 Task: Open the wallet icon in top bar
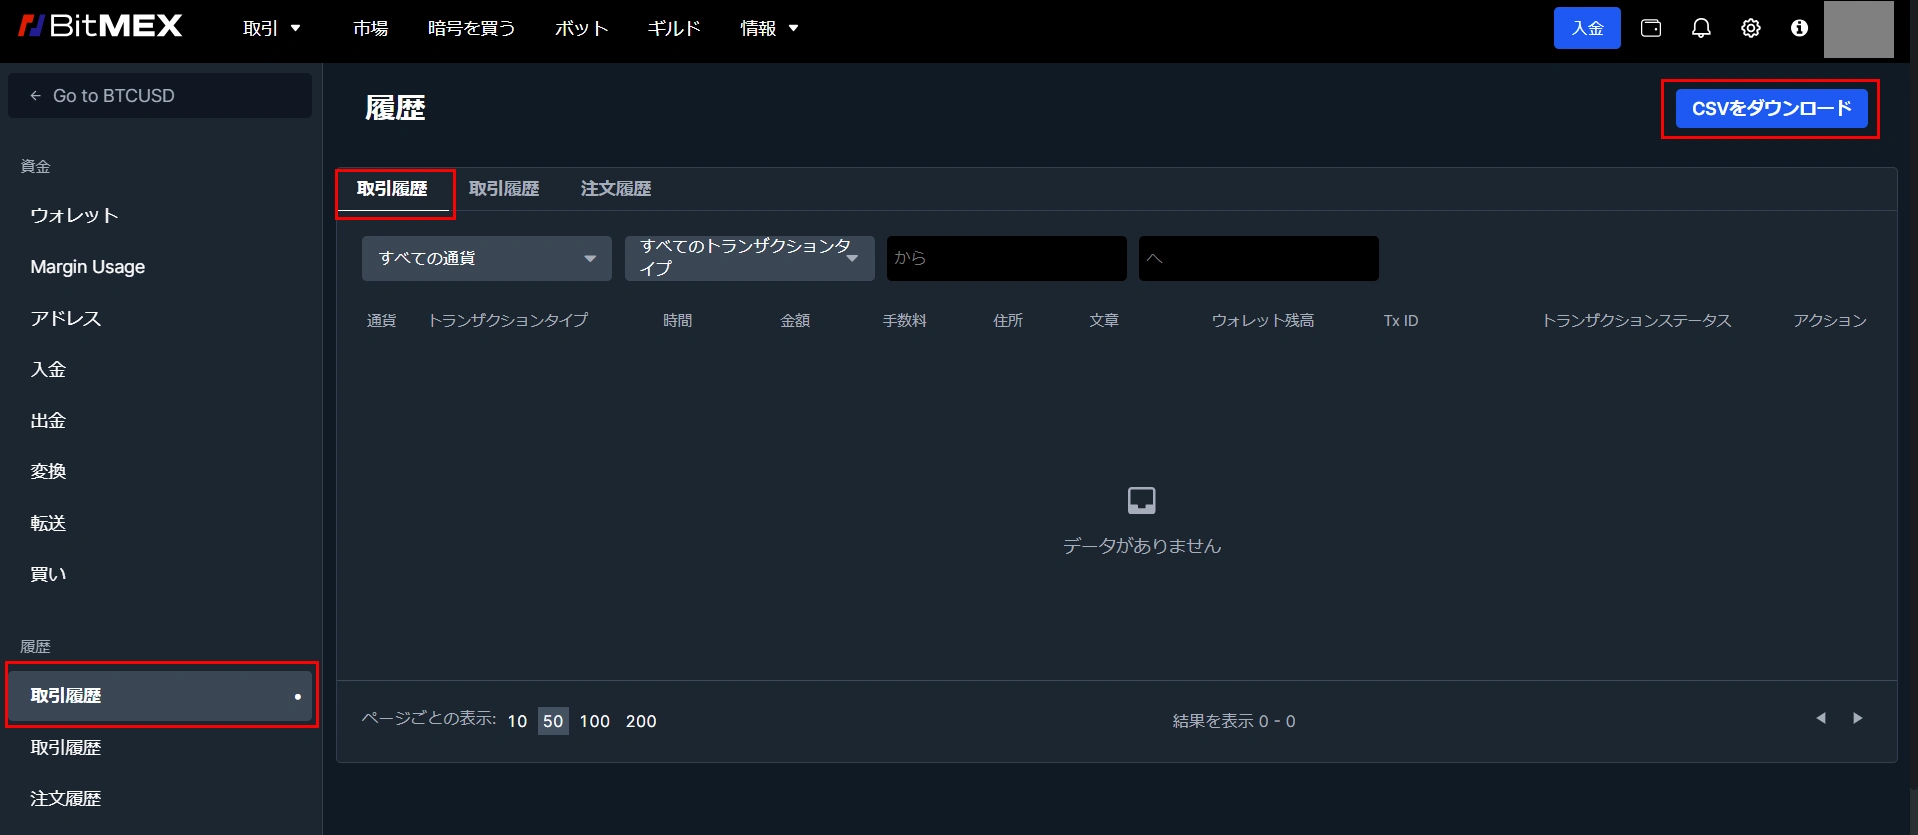pyautogui.click(x=1651, y=28)
